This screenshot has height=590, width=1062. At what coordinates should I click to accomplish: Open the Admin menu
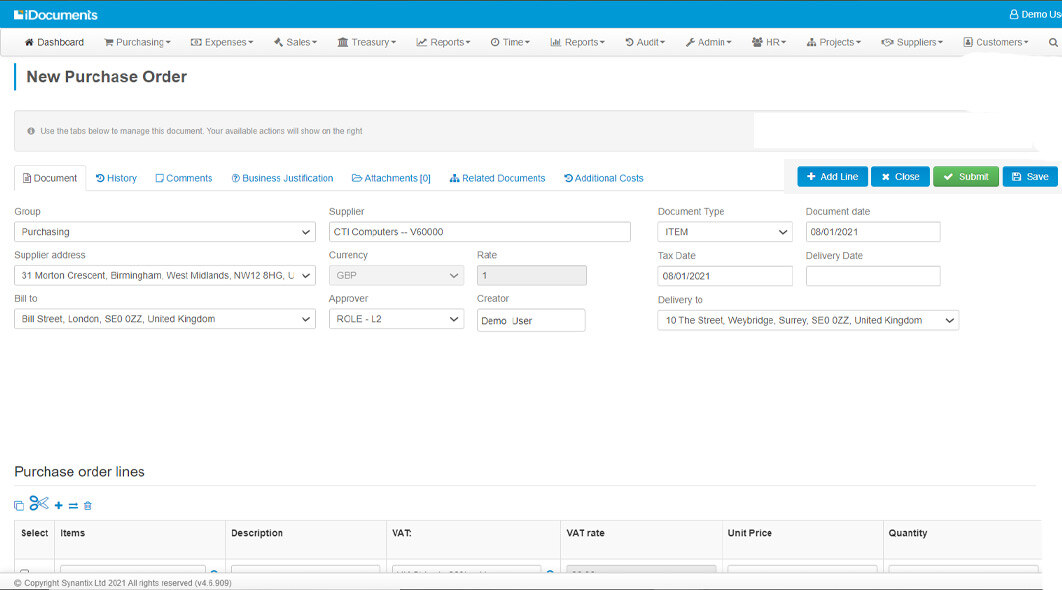click(x=708, y=42)
